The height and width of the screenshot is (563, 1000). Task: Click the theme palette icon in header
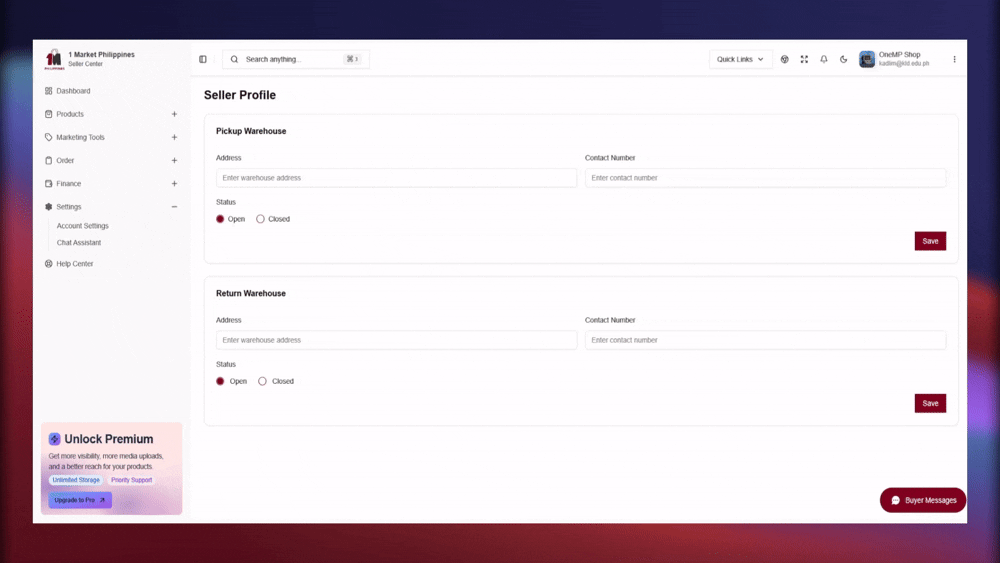pos(785,59)
